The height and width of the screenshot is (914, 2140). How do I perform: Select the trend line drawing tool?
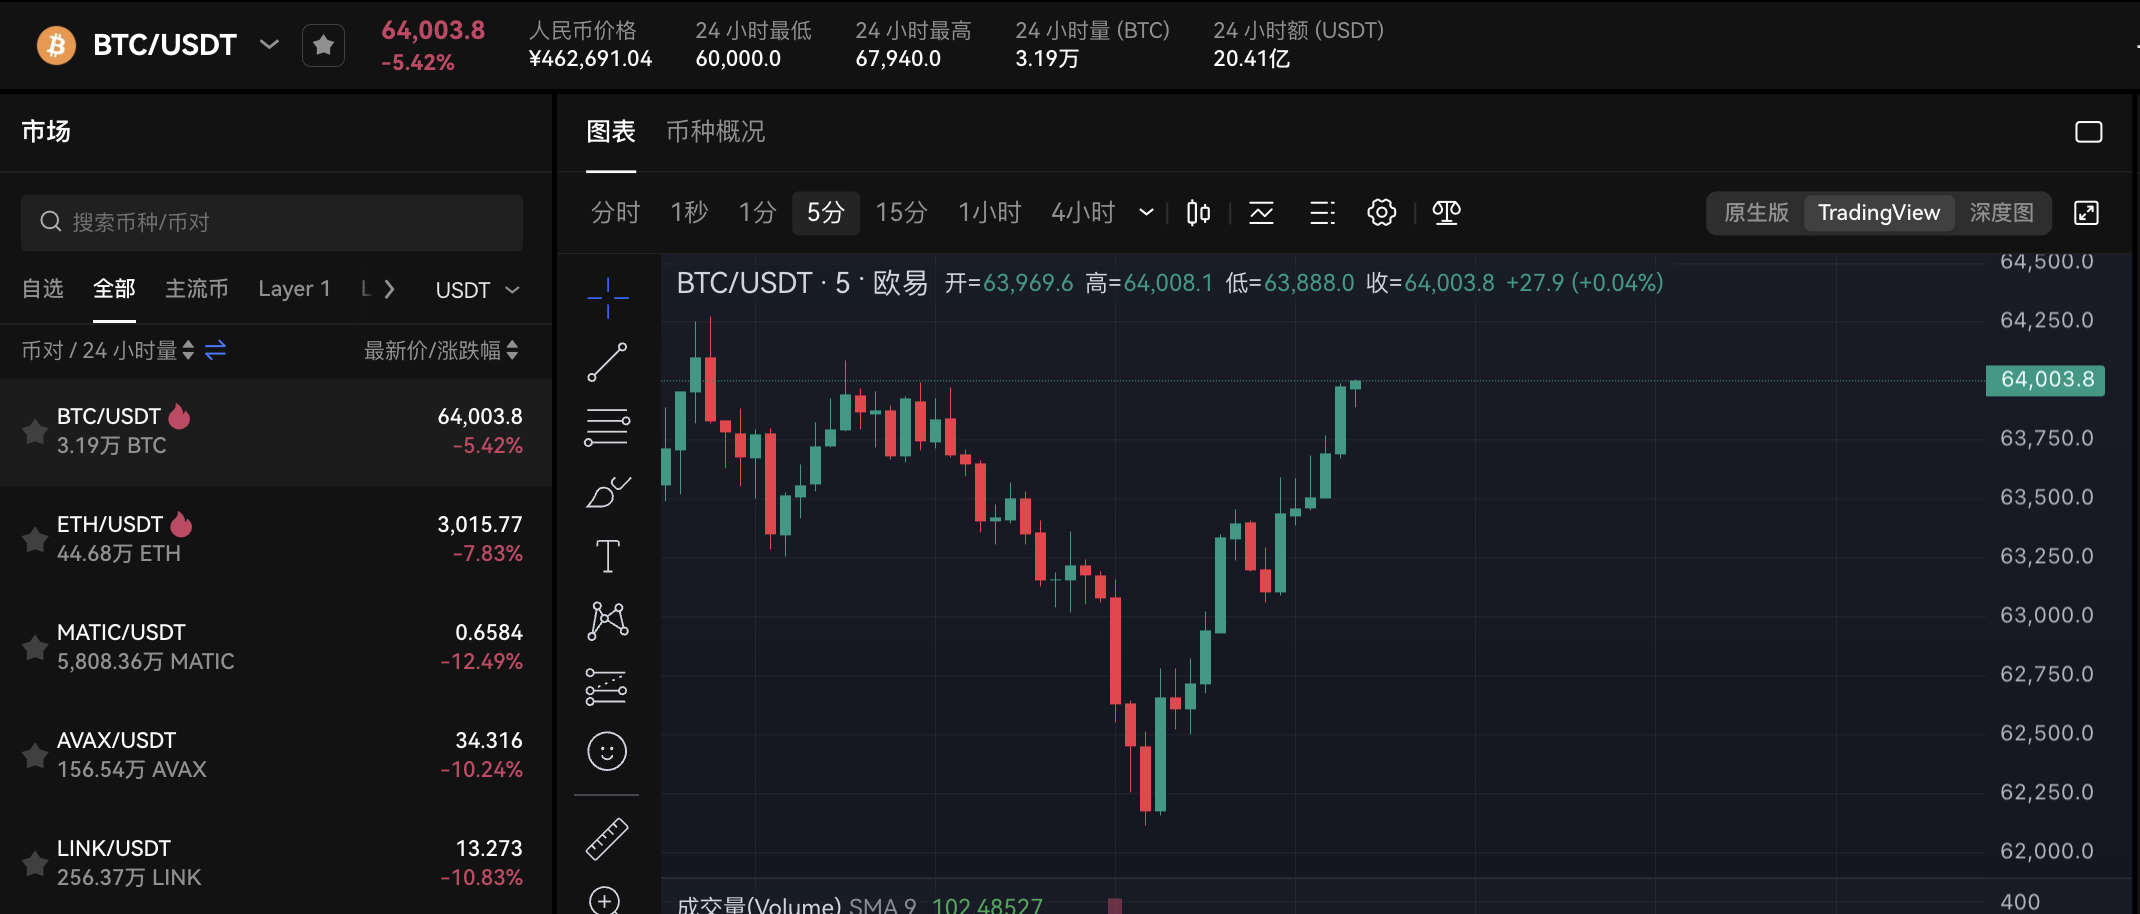pos(607,362)
